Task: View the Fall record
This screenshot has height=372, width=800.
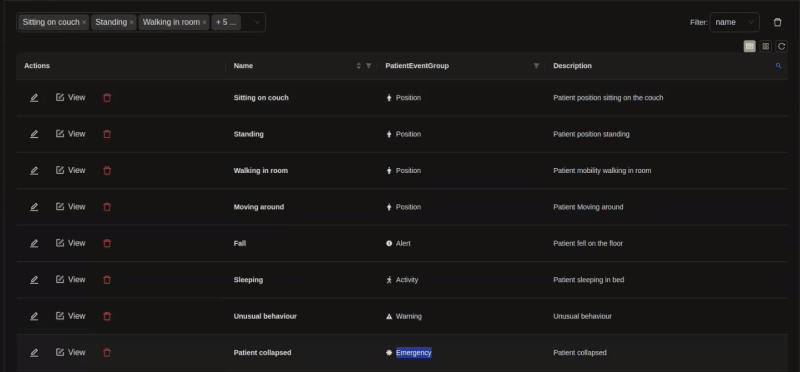Action: (x=71, y=243)
